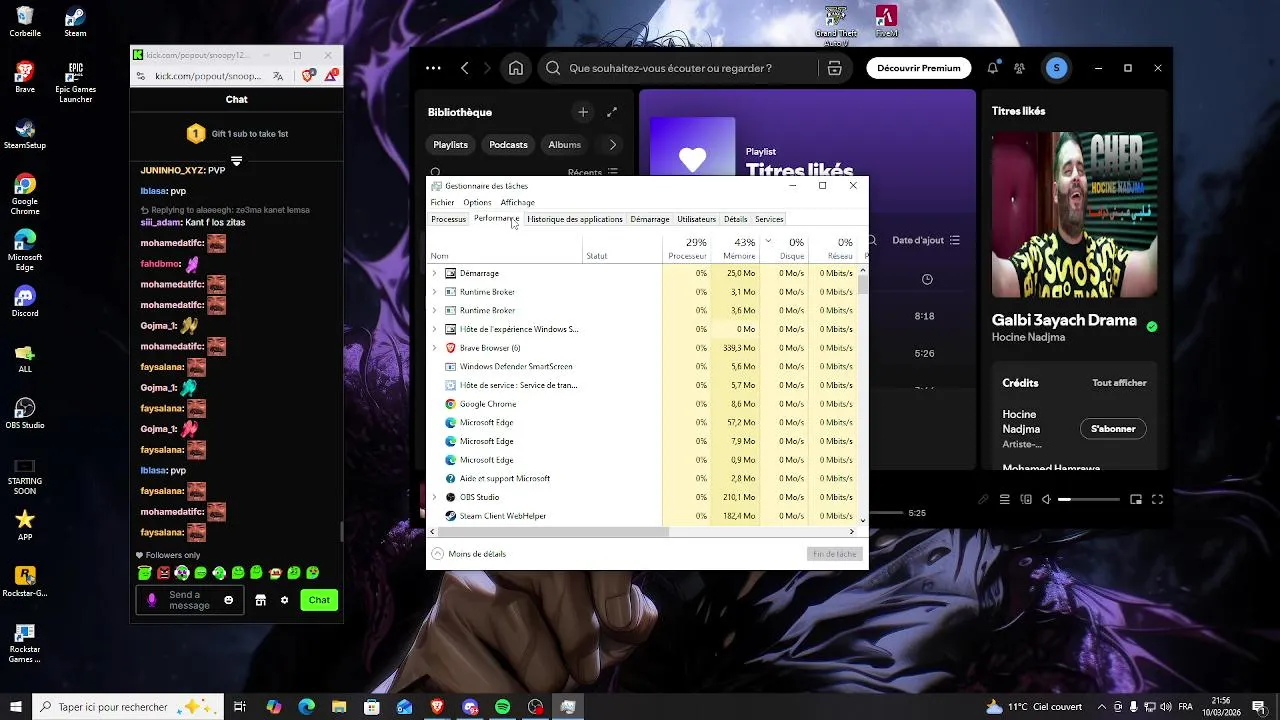Collapse Task Manager with Moins de détails
Screen dimensions: 1280x720
468,554
